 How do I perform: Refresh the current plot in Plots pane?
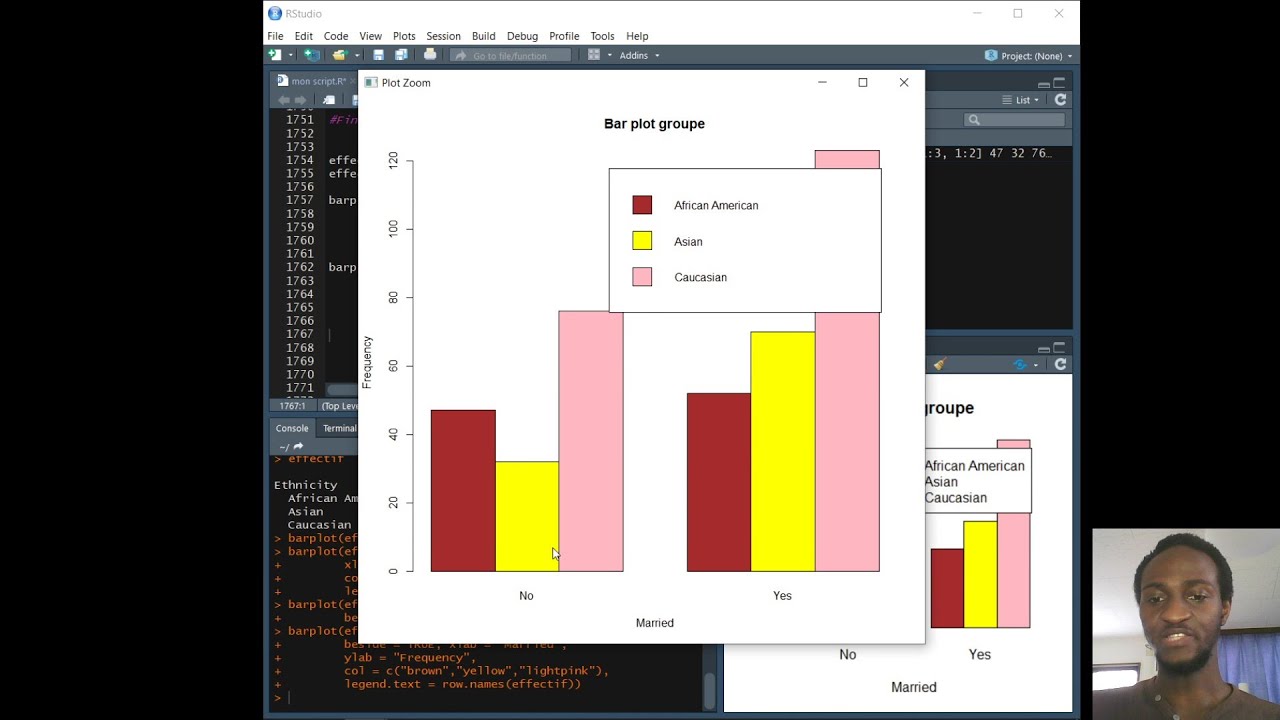(1060, 365)
